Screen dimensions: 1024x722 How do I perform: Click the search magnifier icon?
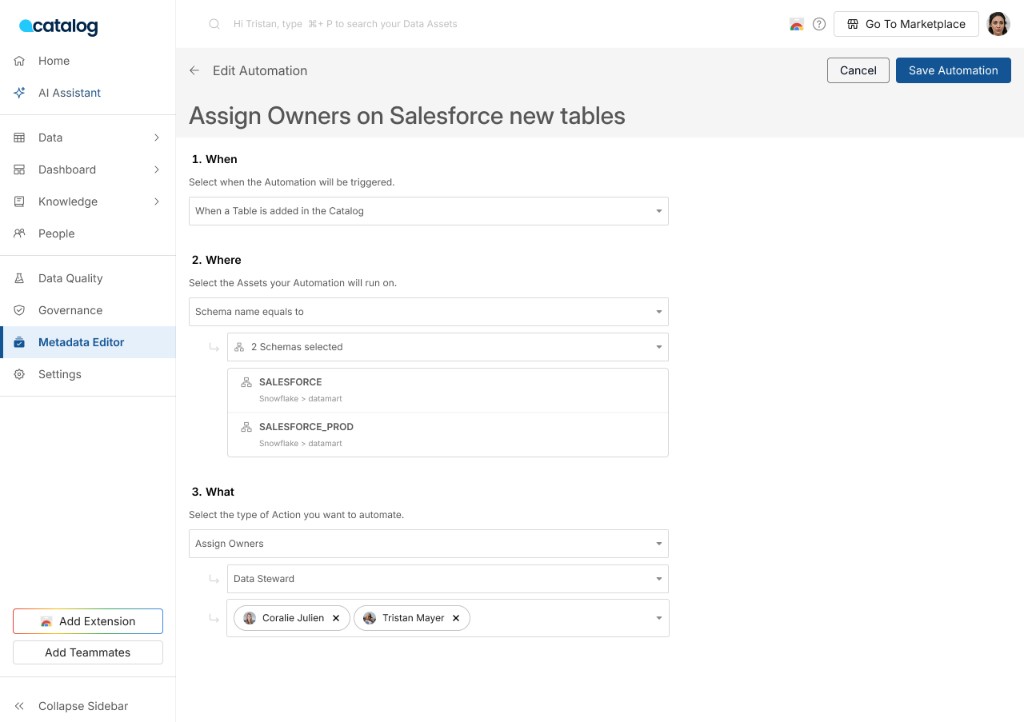click(x=214, y=24)
